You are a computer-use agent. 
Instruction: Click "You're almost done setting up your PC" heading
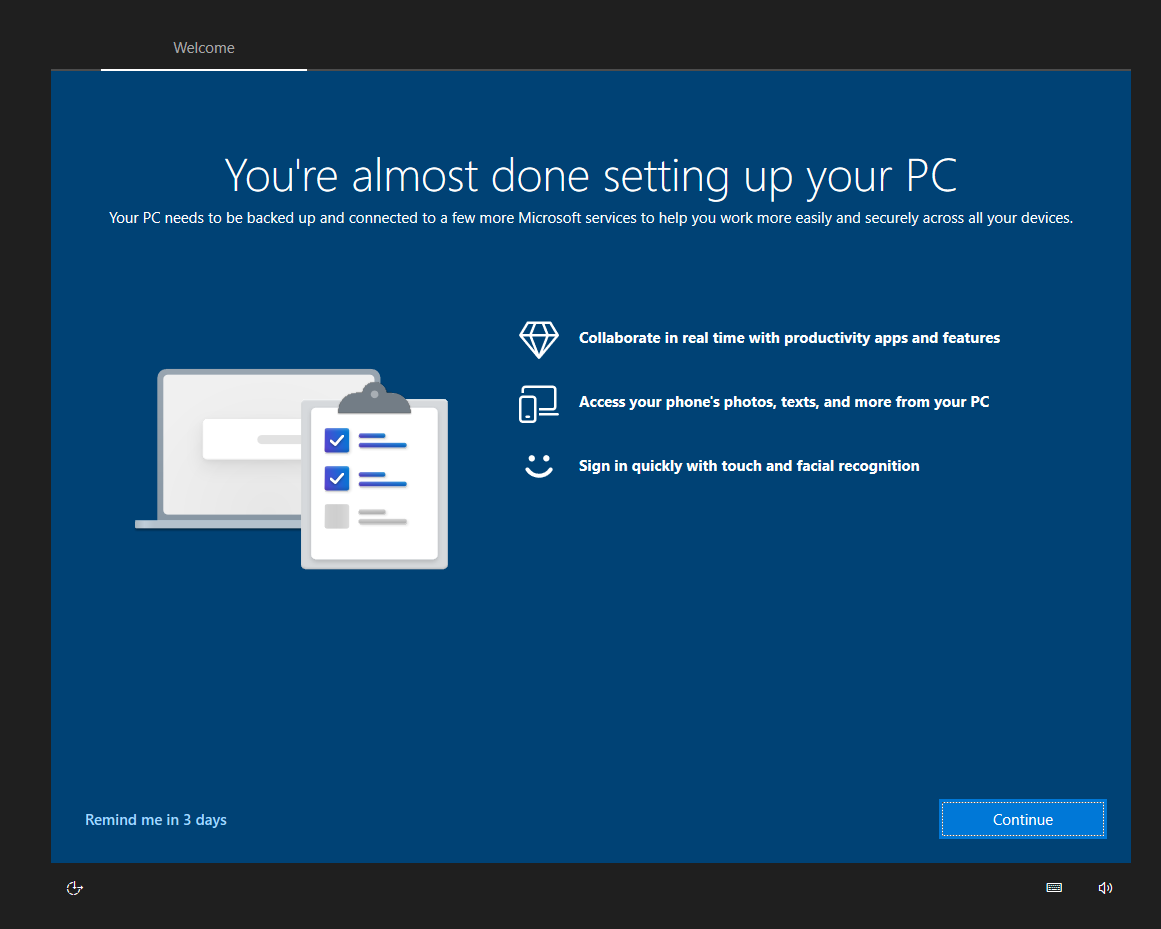click(591, 175)
